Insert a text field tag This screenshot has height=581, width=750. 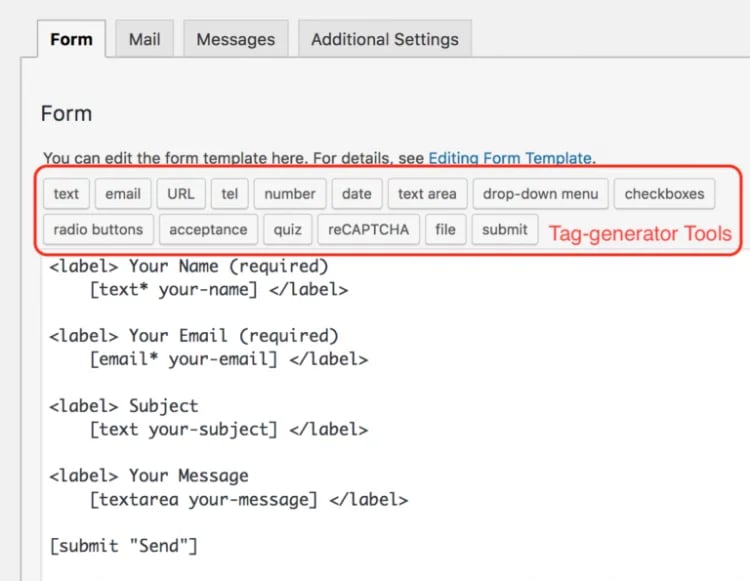coord(66,194)
